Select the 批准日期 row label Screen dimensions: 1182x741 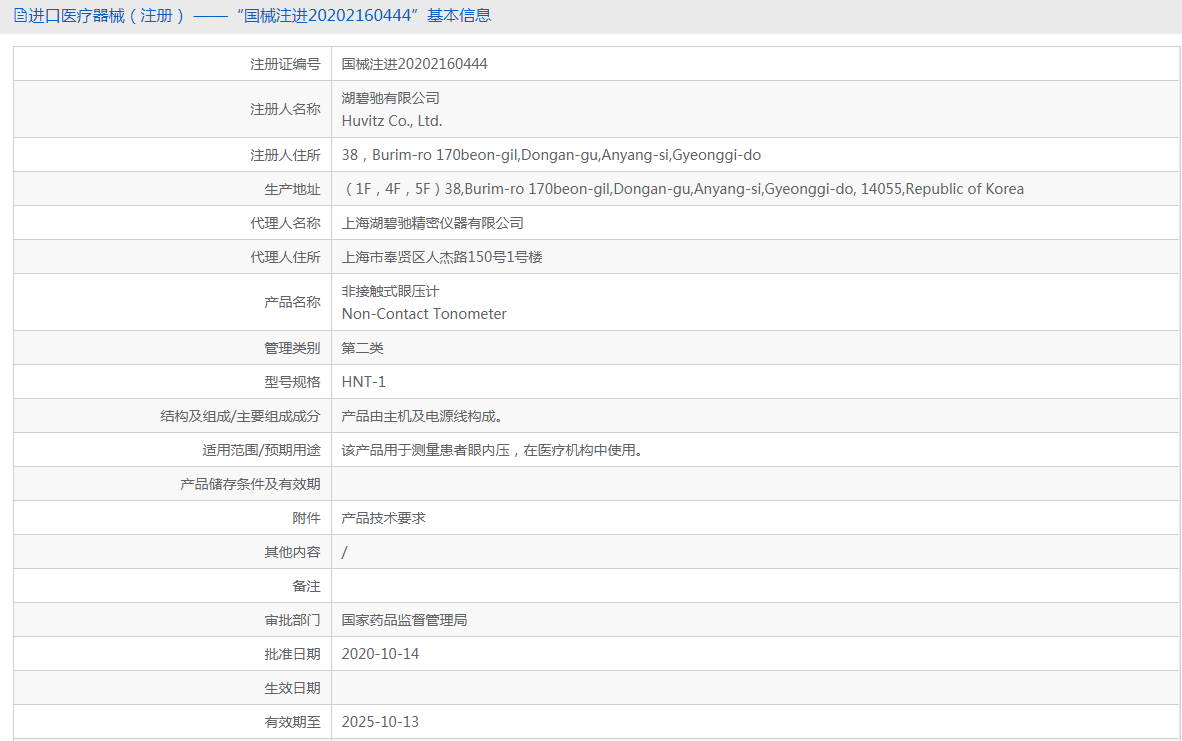pos(292,654)
